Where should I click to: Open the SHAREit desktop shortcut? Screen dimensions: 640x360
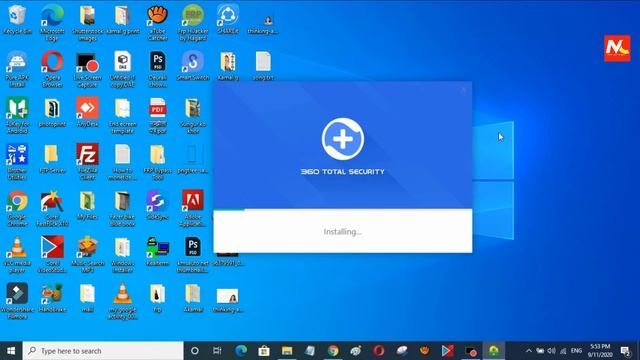pyautogui.click(x=228, y=20)
